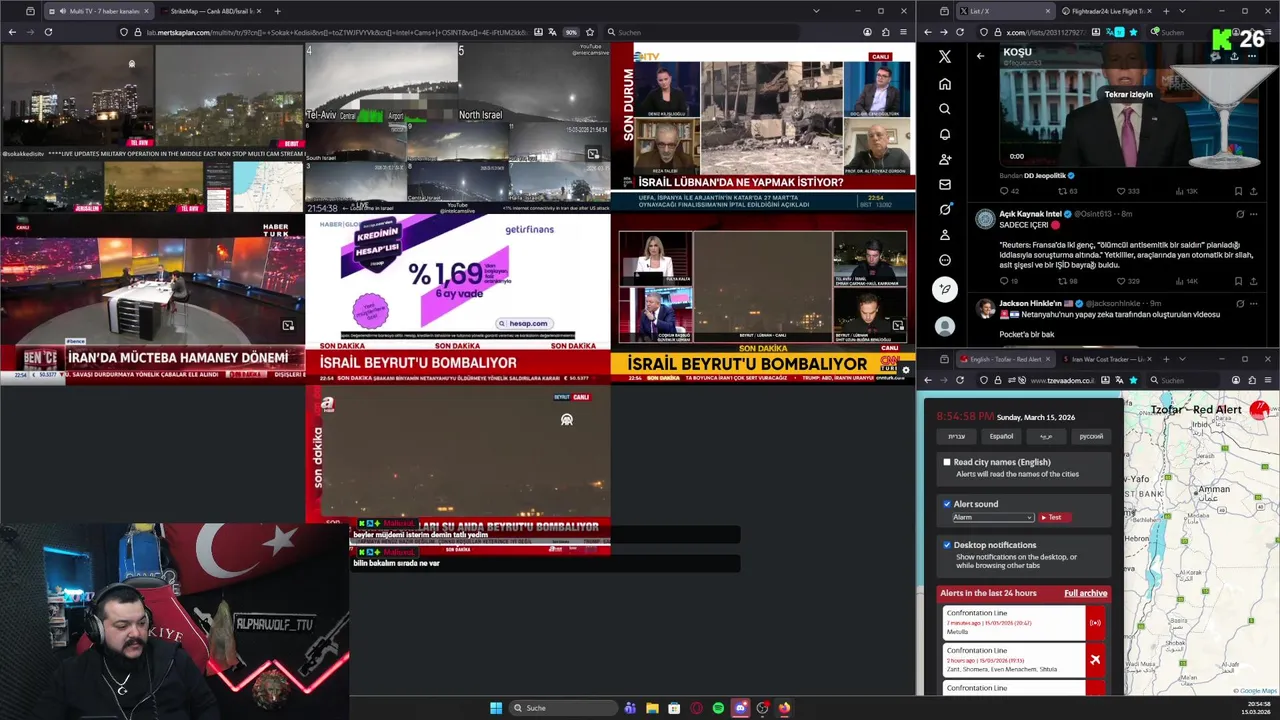Switch Tzofar language to Hebrew (עברית)
This screenshot has height=720, width=1280.
click(957, 436)
